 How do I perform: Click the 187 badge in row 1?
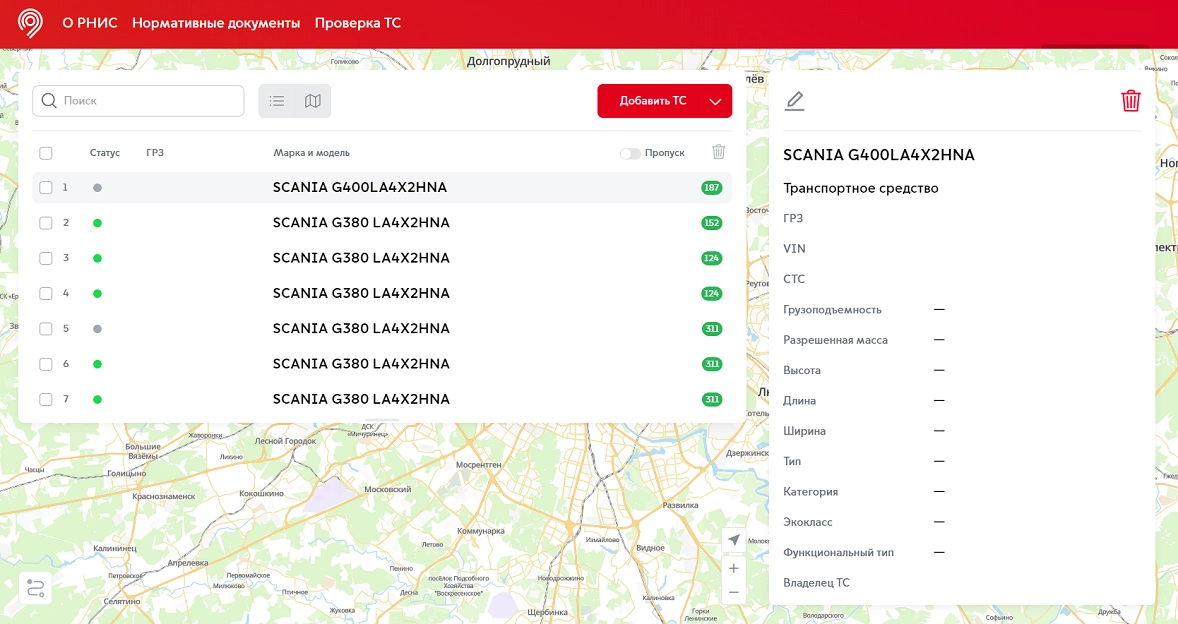(711, 188)
